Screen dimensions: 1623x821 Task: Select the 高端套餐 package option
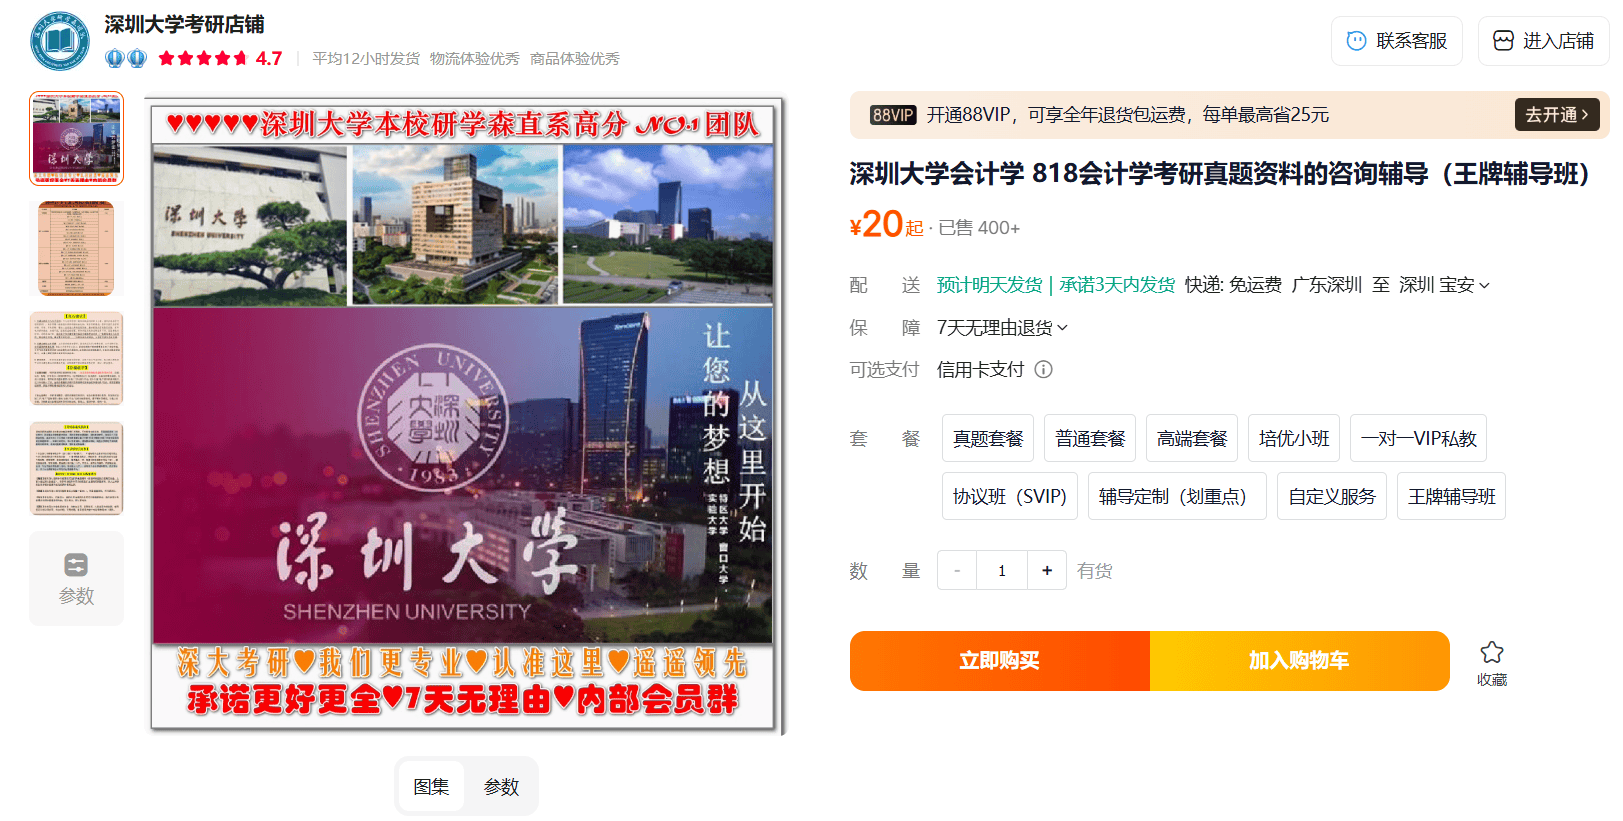point(1192,438)
